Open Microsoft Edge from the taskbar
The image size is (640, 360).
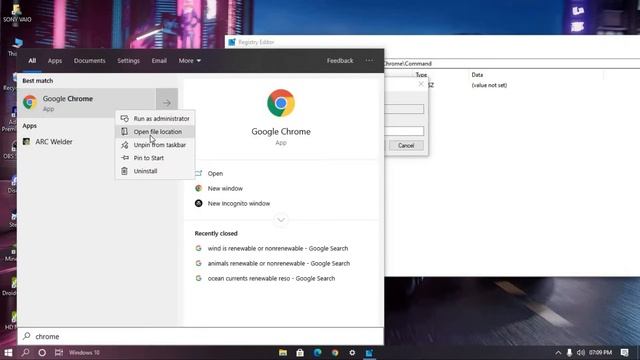click(x=317, y=353)
